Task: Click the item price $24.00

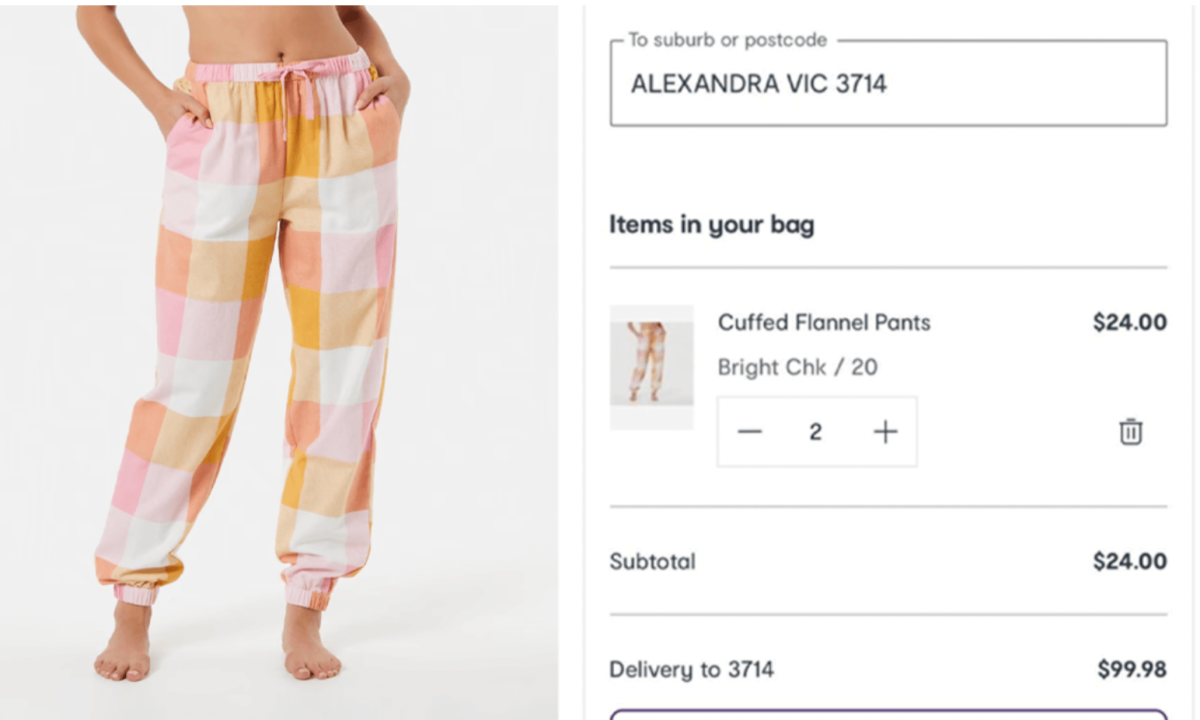Action: pos(1129,322)
